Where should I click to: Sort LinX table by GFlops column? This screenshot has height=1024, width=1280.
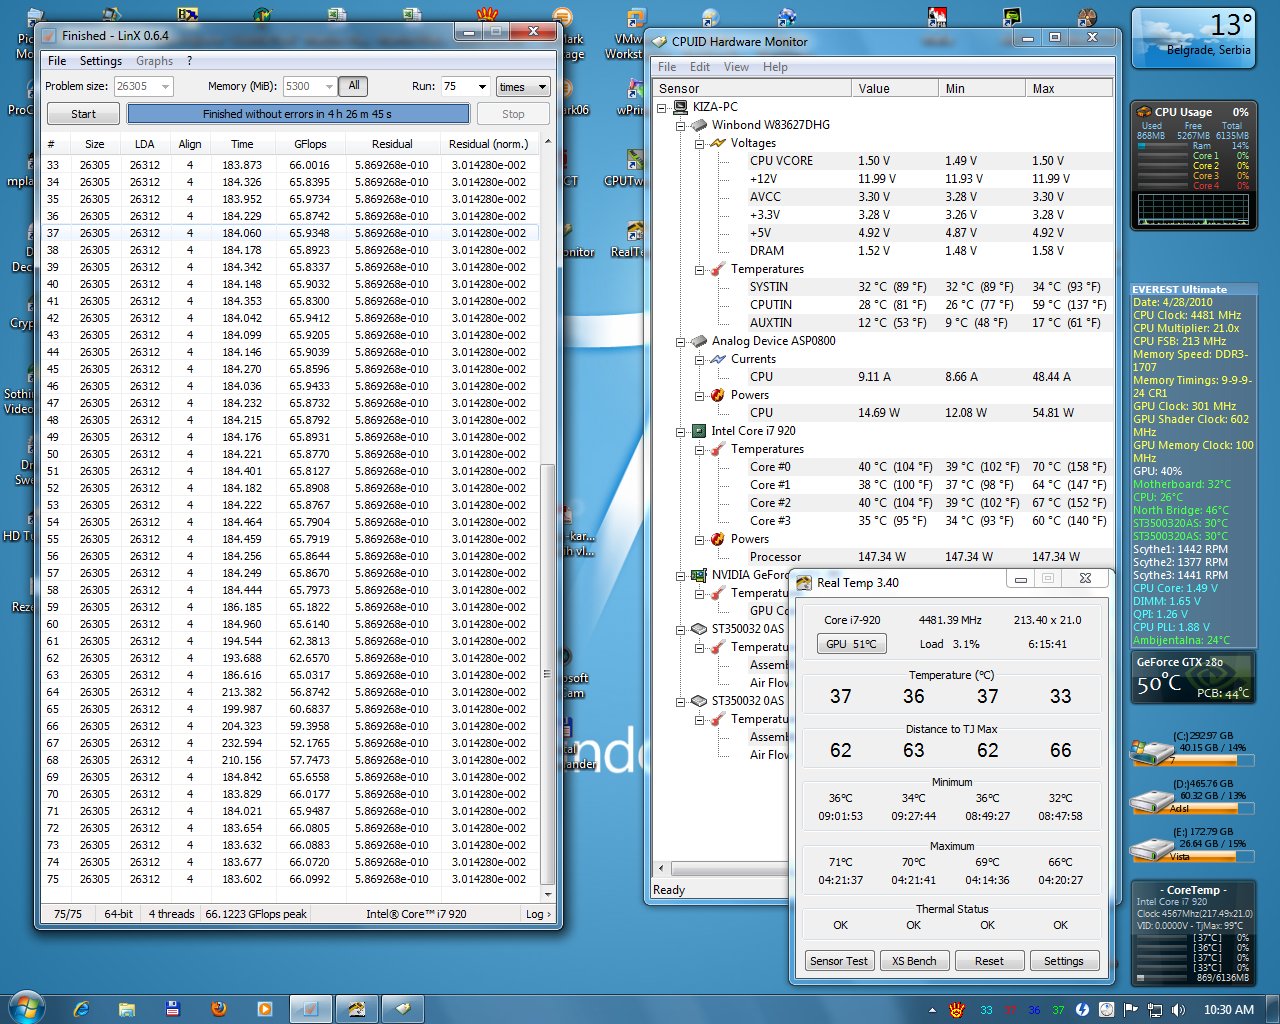tap(310, 144)
